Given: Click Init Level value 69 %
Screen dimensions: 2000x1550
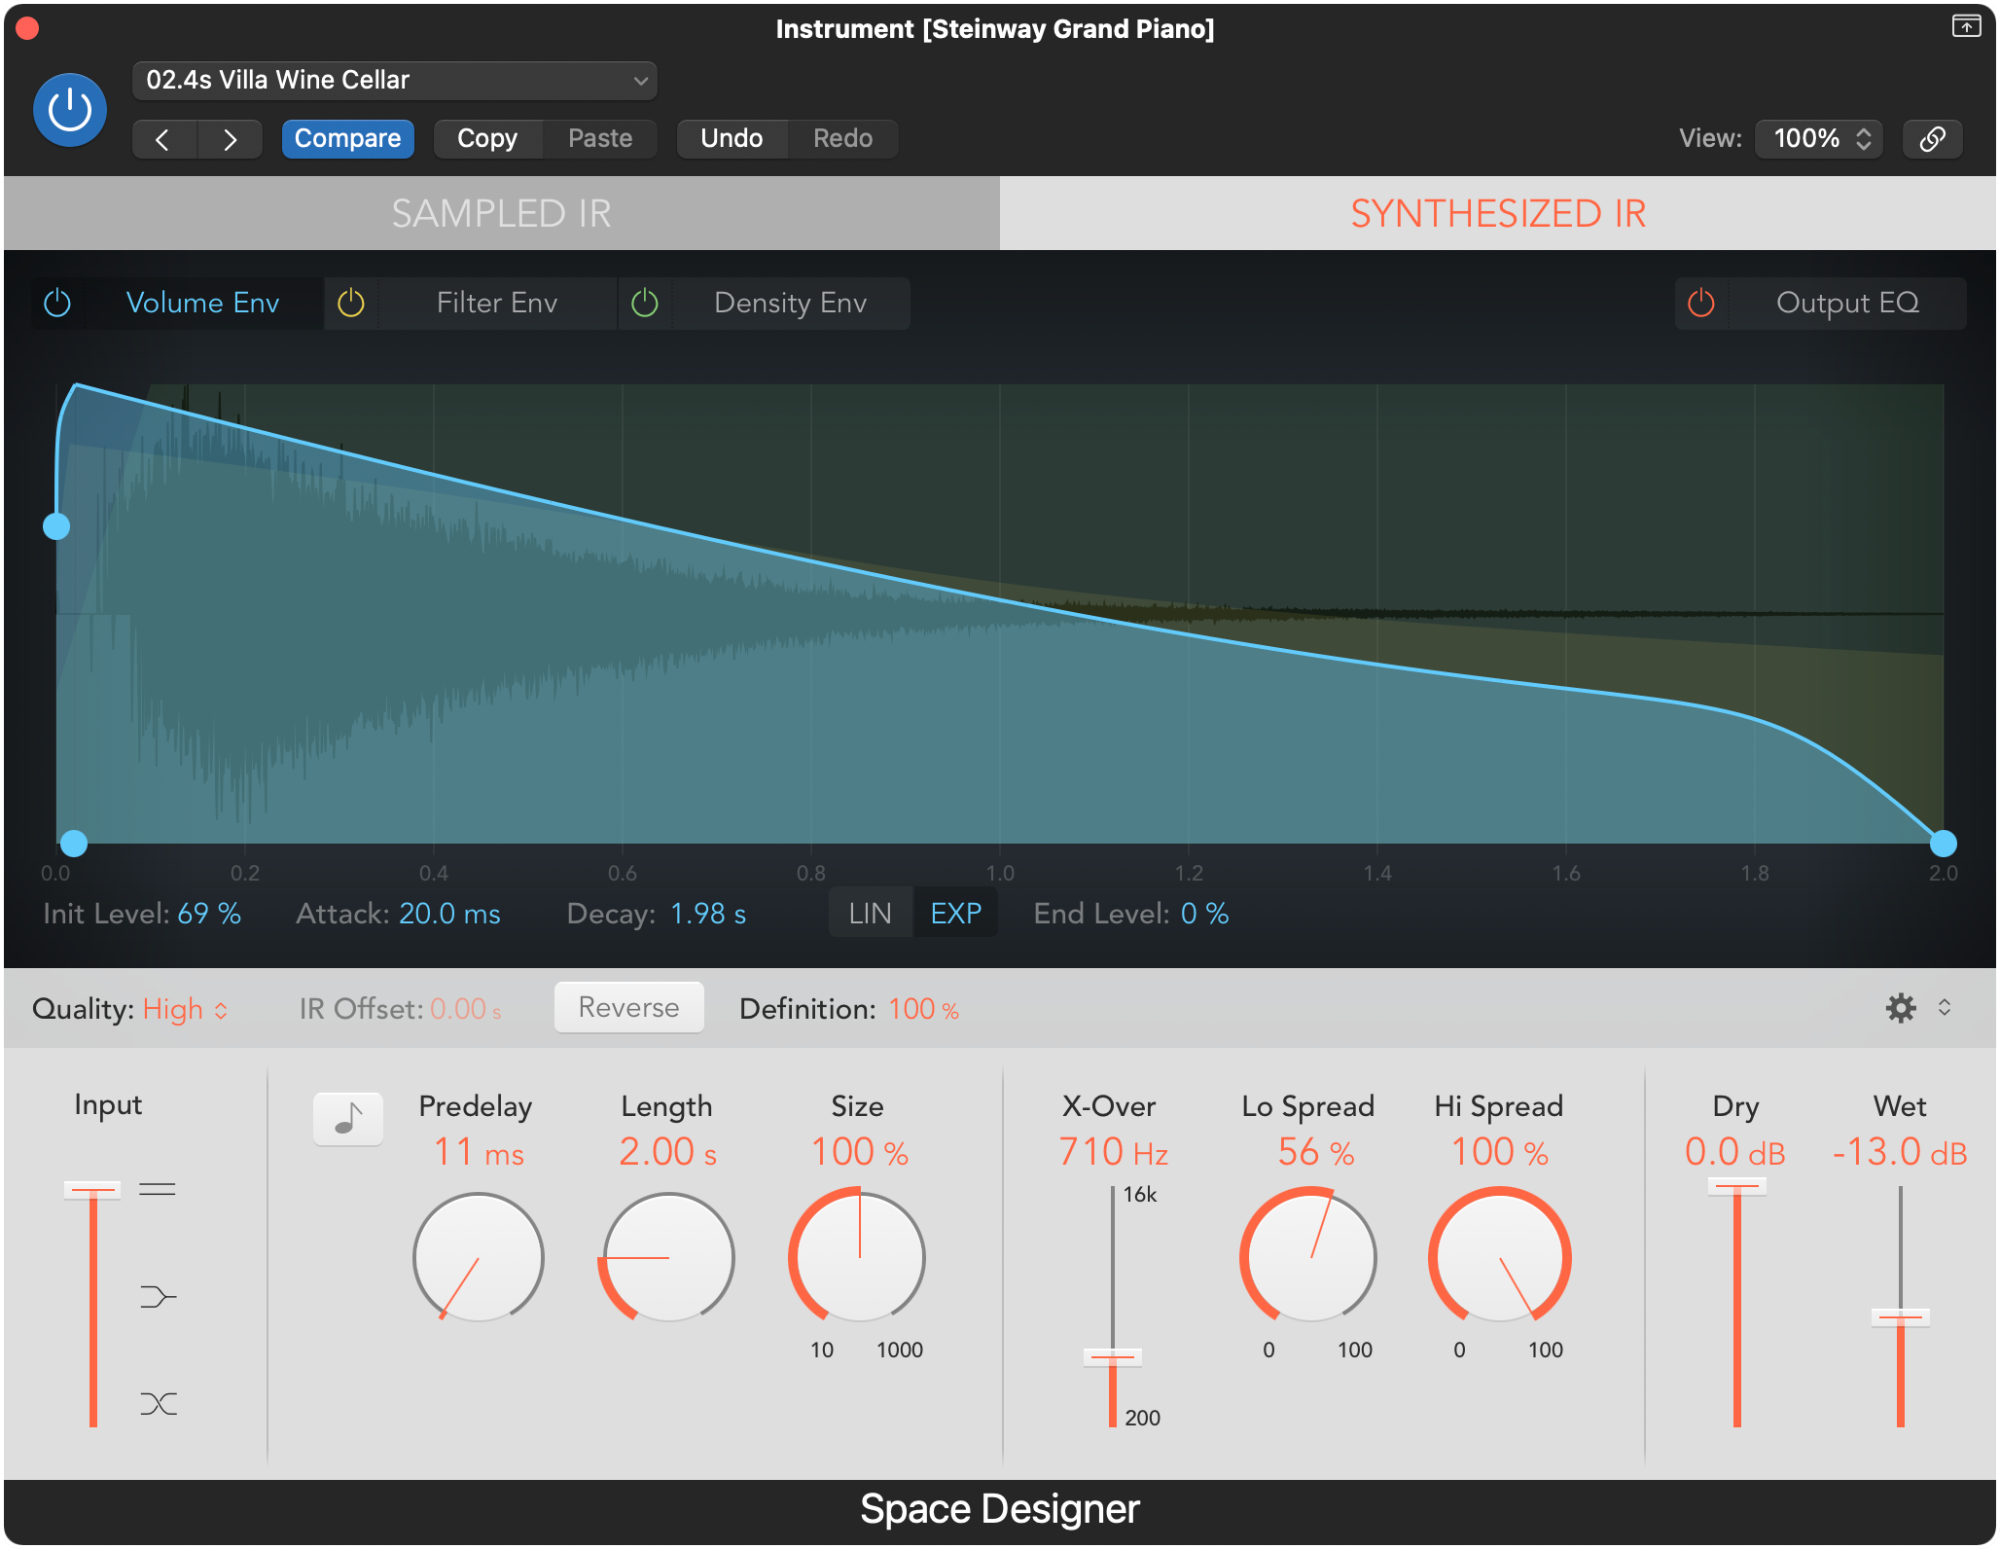Looking at the screenshot, I should [x=209, y=914].
